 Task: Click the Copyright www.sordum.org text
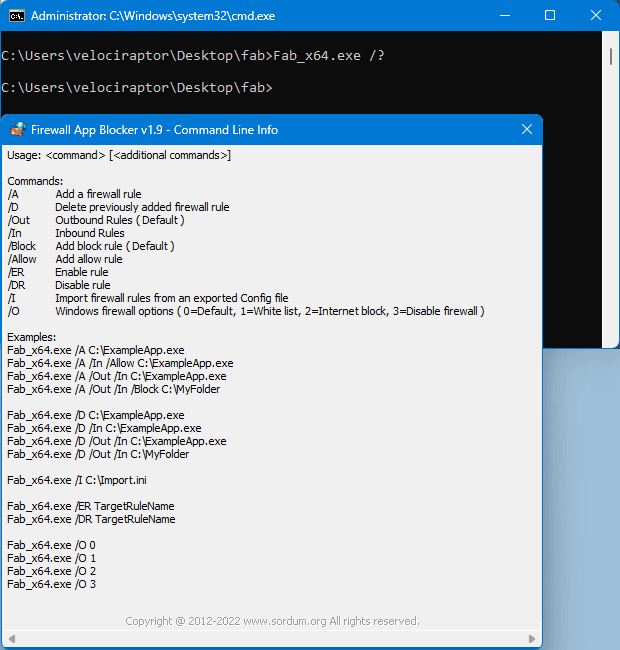tap(272, 621)
